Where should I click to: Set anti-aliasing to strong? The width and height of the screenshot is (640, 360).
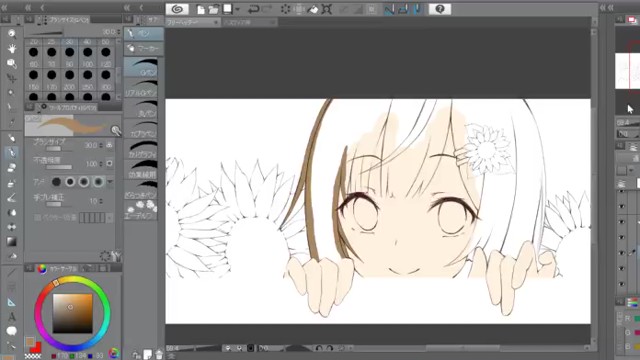pyautogui.click(x=98, y=182)
